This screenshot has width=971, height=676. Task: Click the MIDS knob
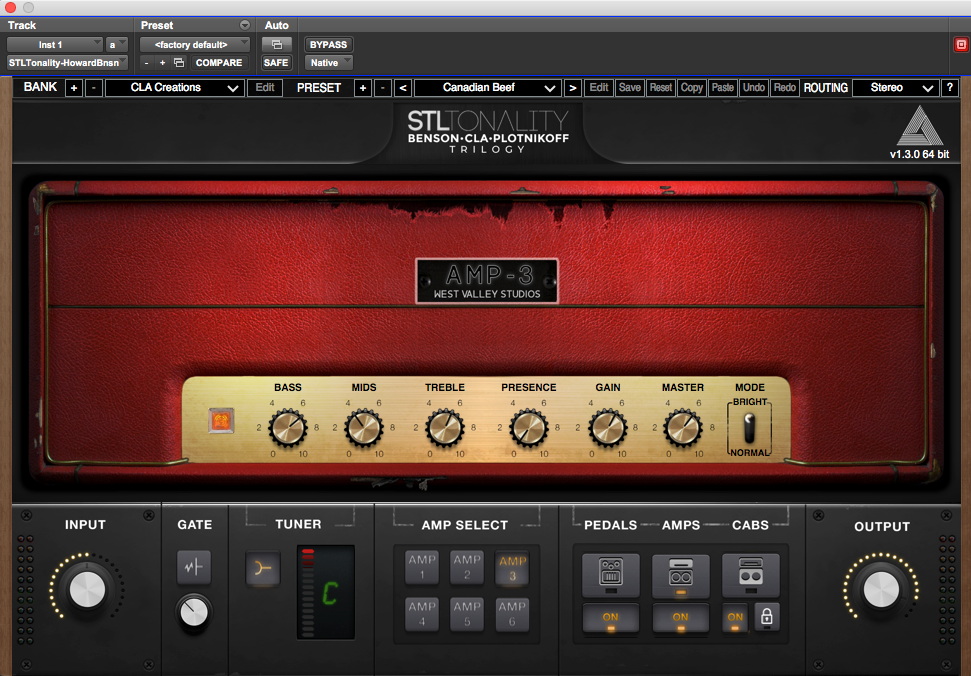point(364,428)
